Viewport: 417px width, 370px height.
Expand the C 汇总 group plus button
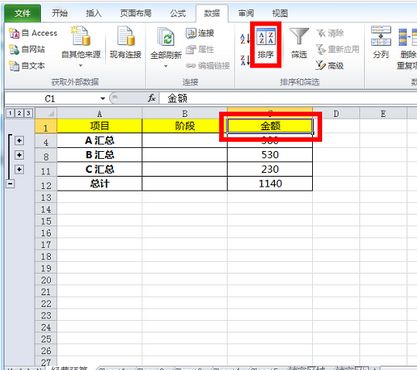(19, 169)
